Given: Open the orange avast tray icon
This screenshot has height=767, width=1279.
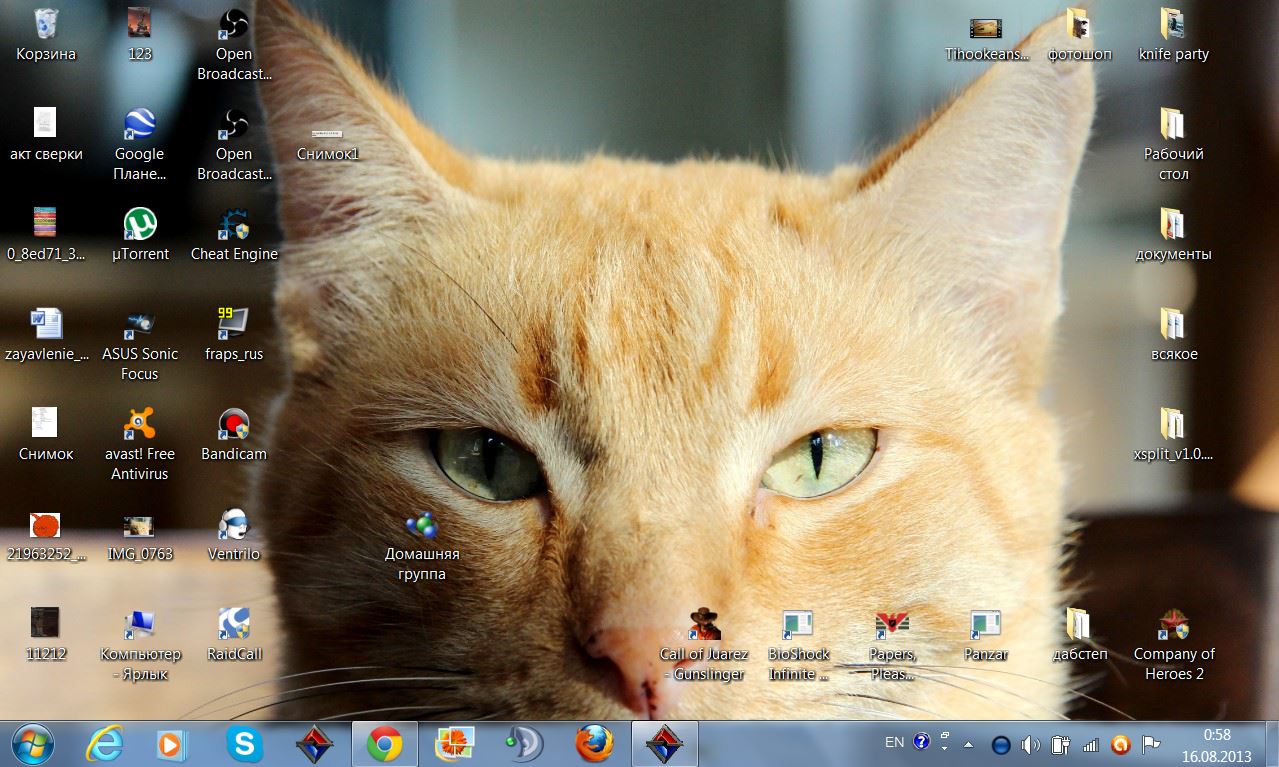Looking at the screenshot, I should coord(1121,744).
